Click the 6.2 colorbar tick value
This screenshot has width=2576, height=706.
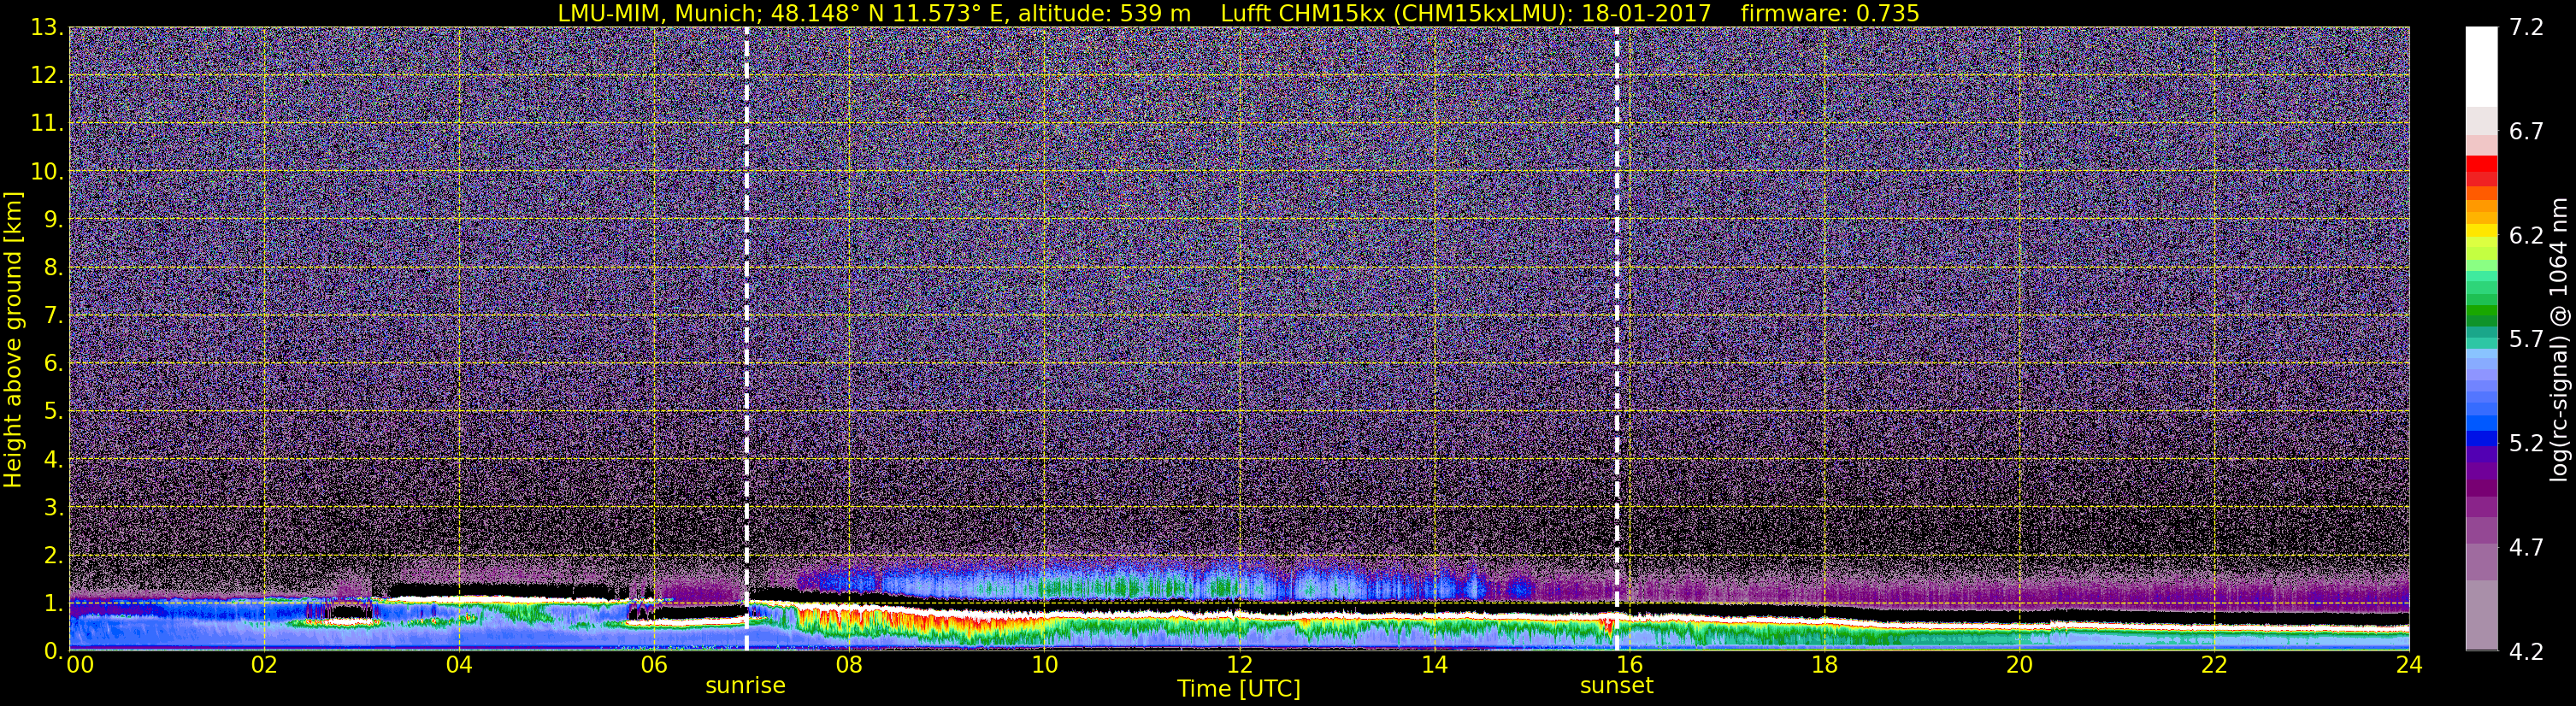pos(2526,235)
